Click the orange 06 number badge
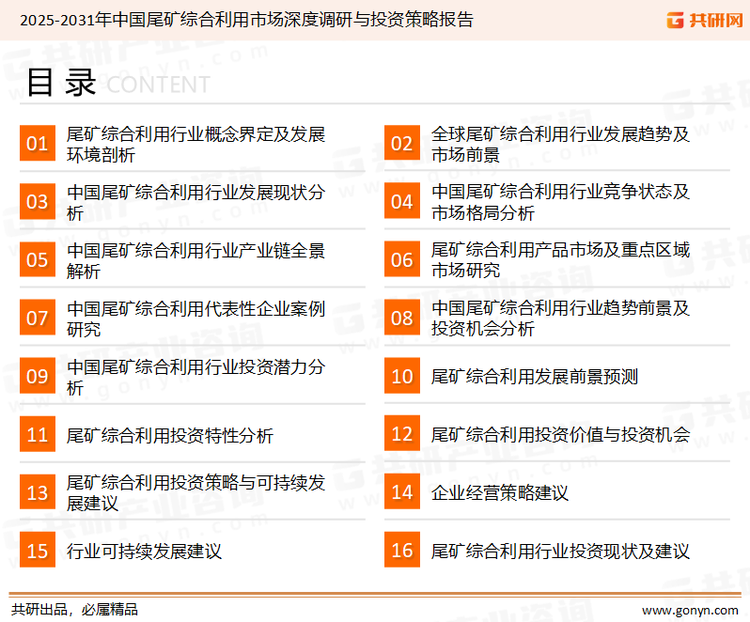750x622 pixels. point(402,259)
